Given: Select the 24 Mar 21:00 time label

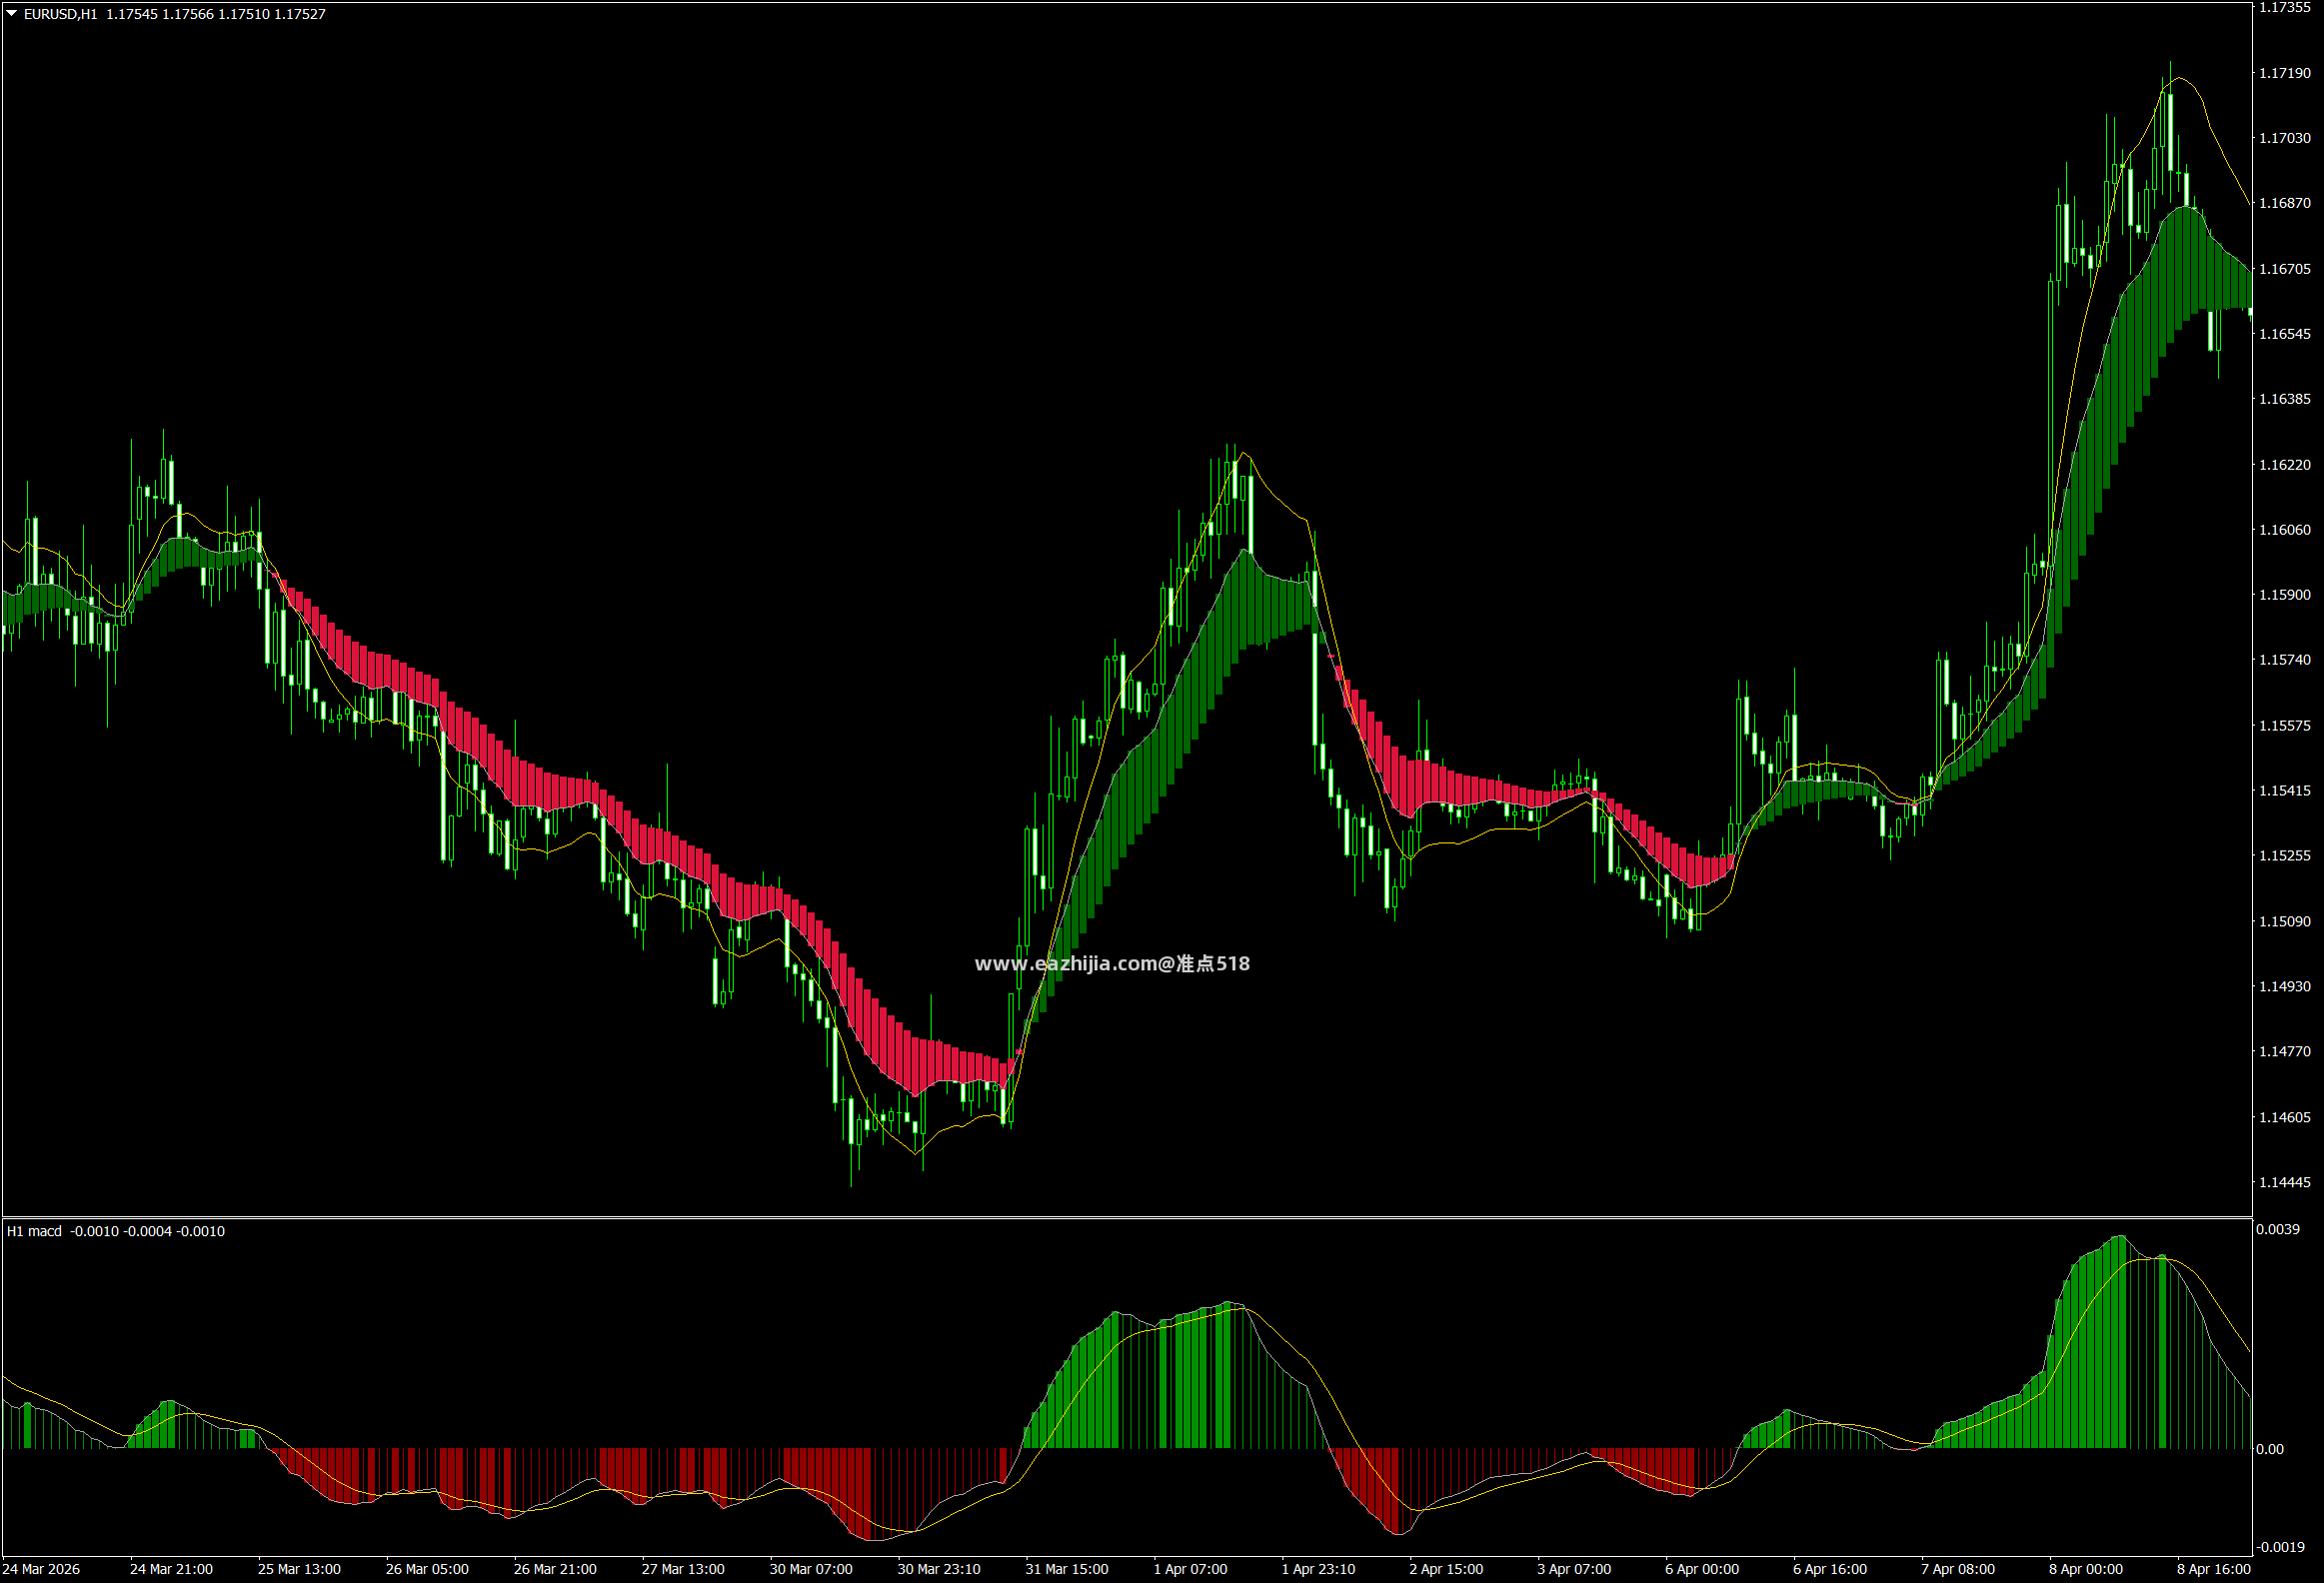Looking at the screenshot, I should point(171,1570).
